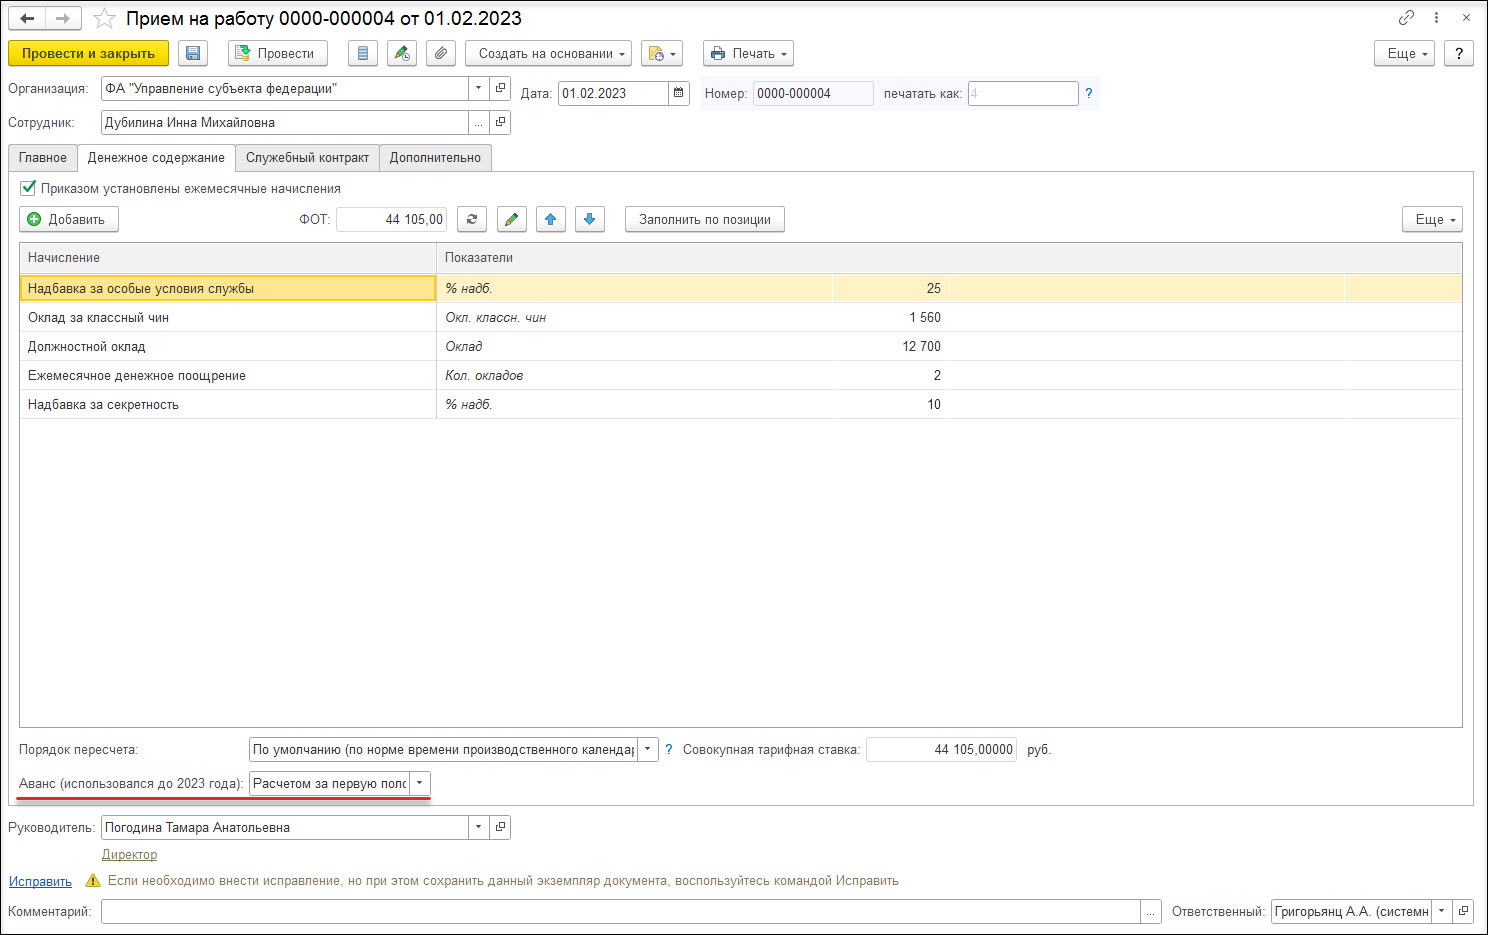
Task: Open the Сотрудник record with open icon
Action: click(501, 122)
